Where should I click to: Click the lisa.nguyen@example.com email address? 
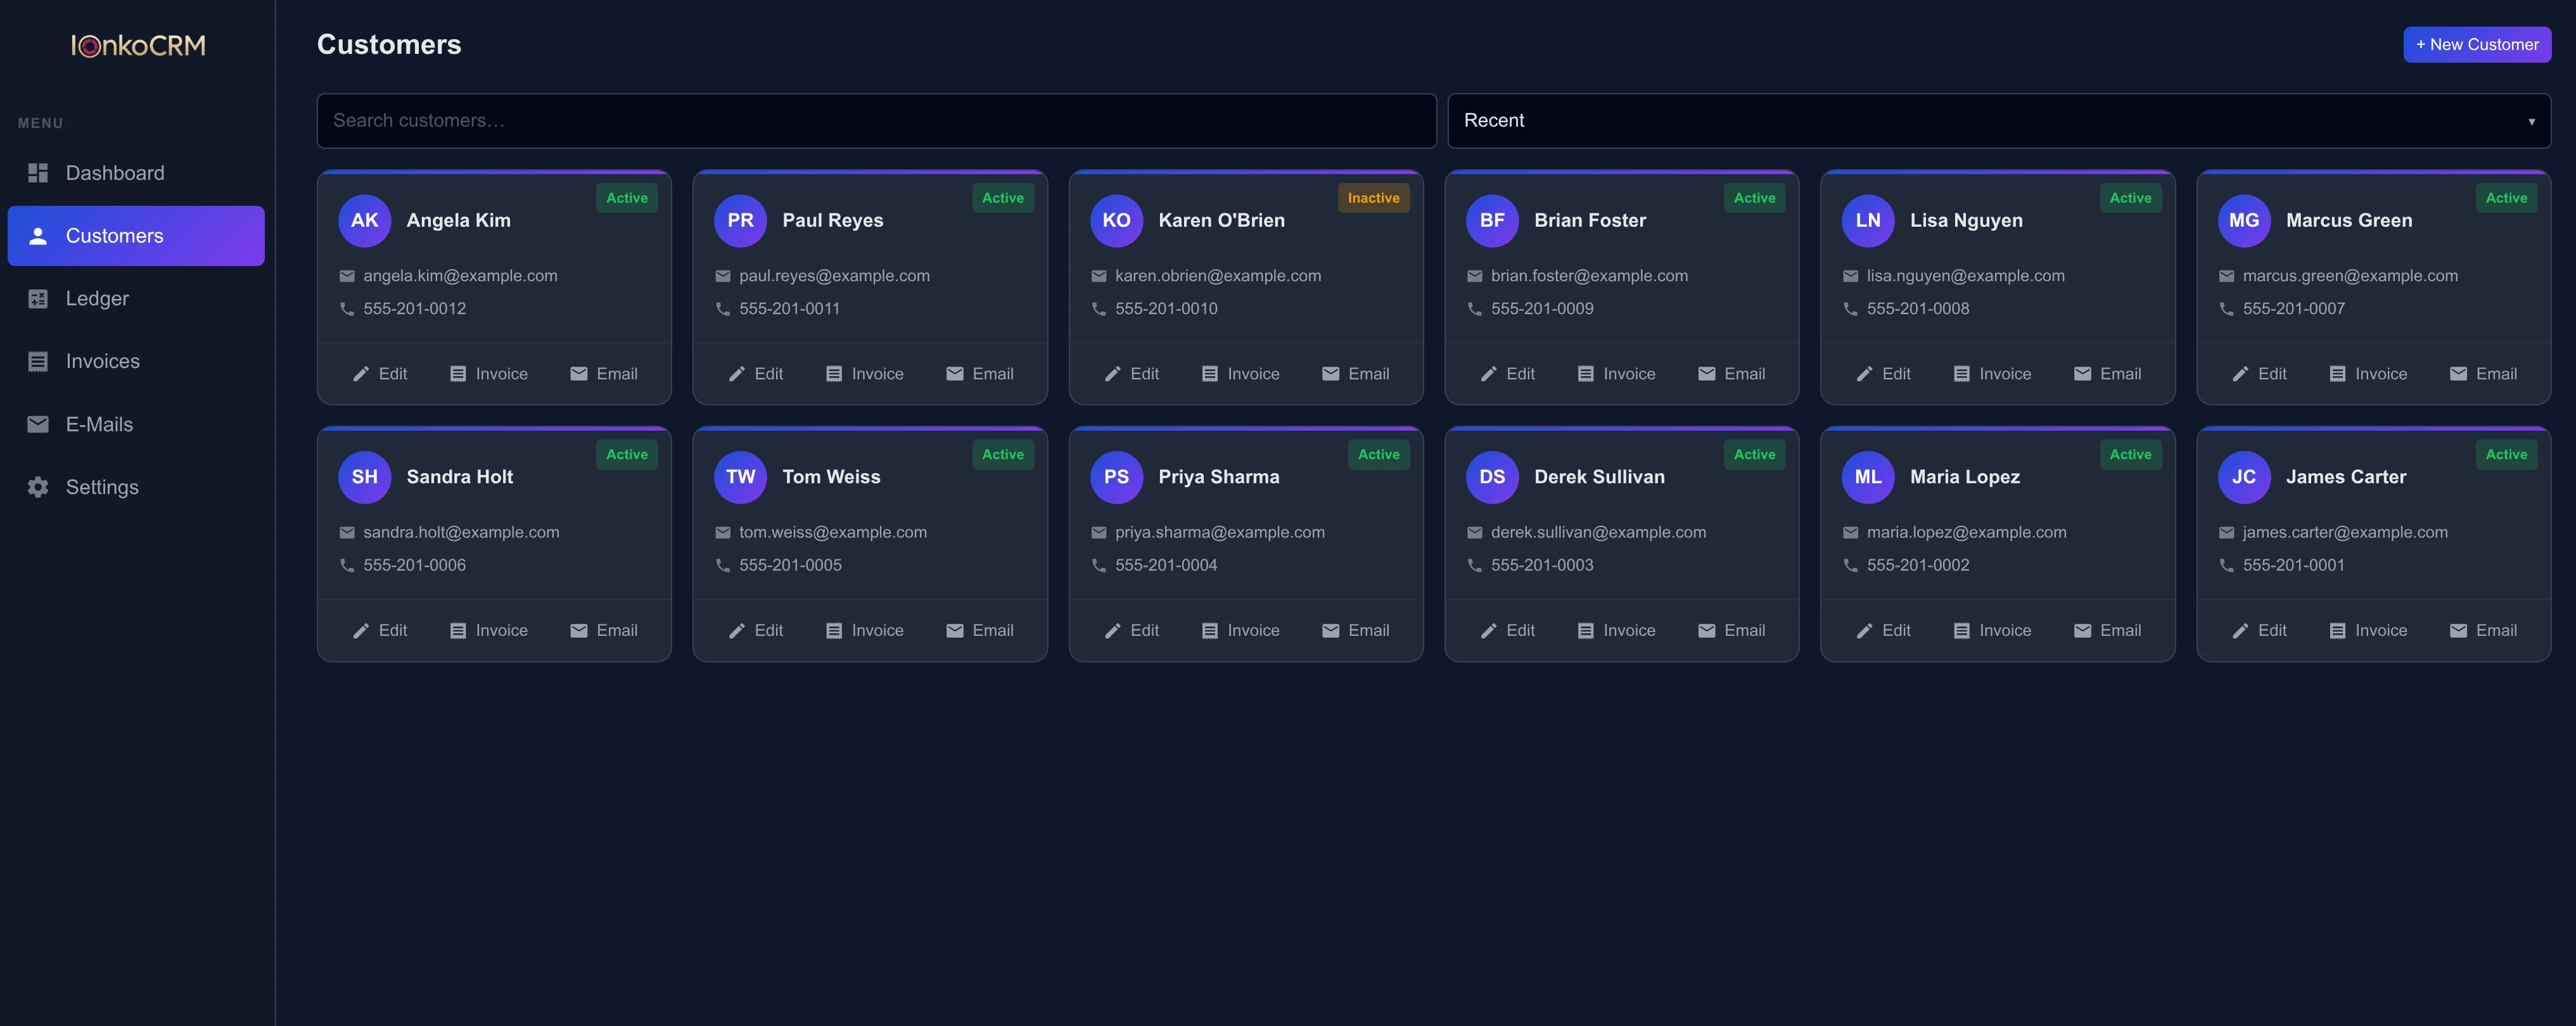pos(1965,276)
